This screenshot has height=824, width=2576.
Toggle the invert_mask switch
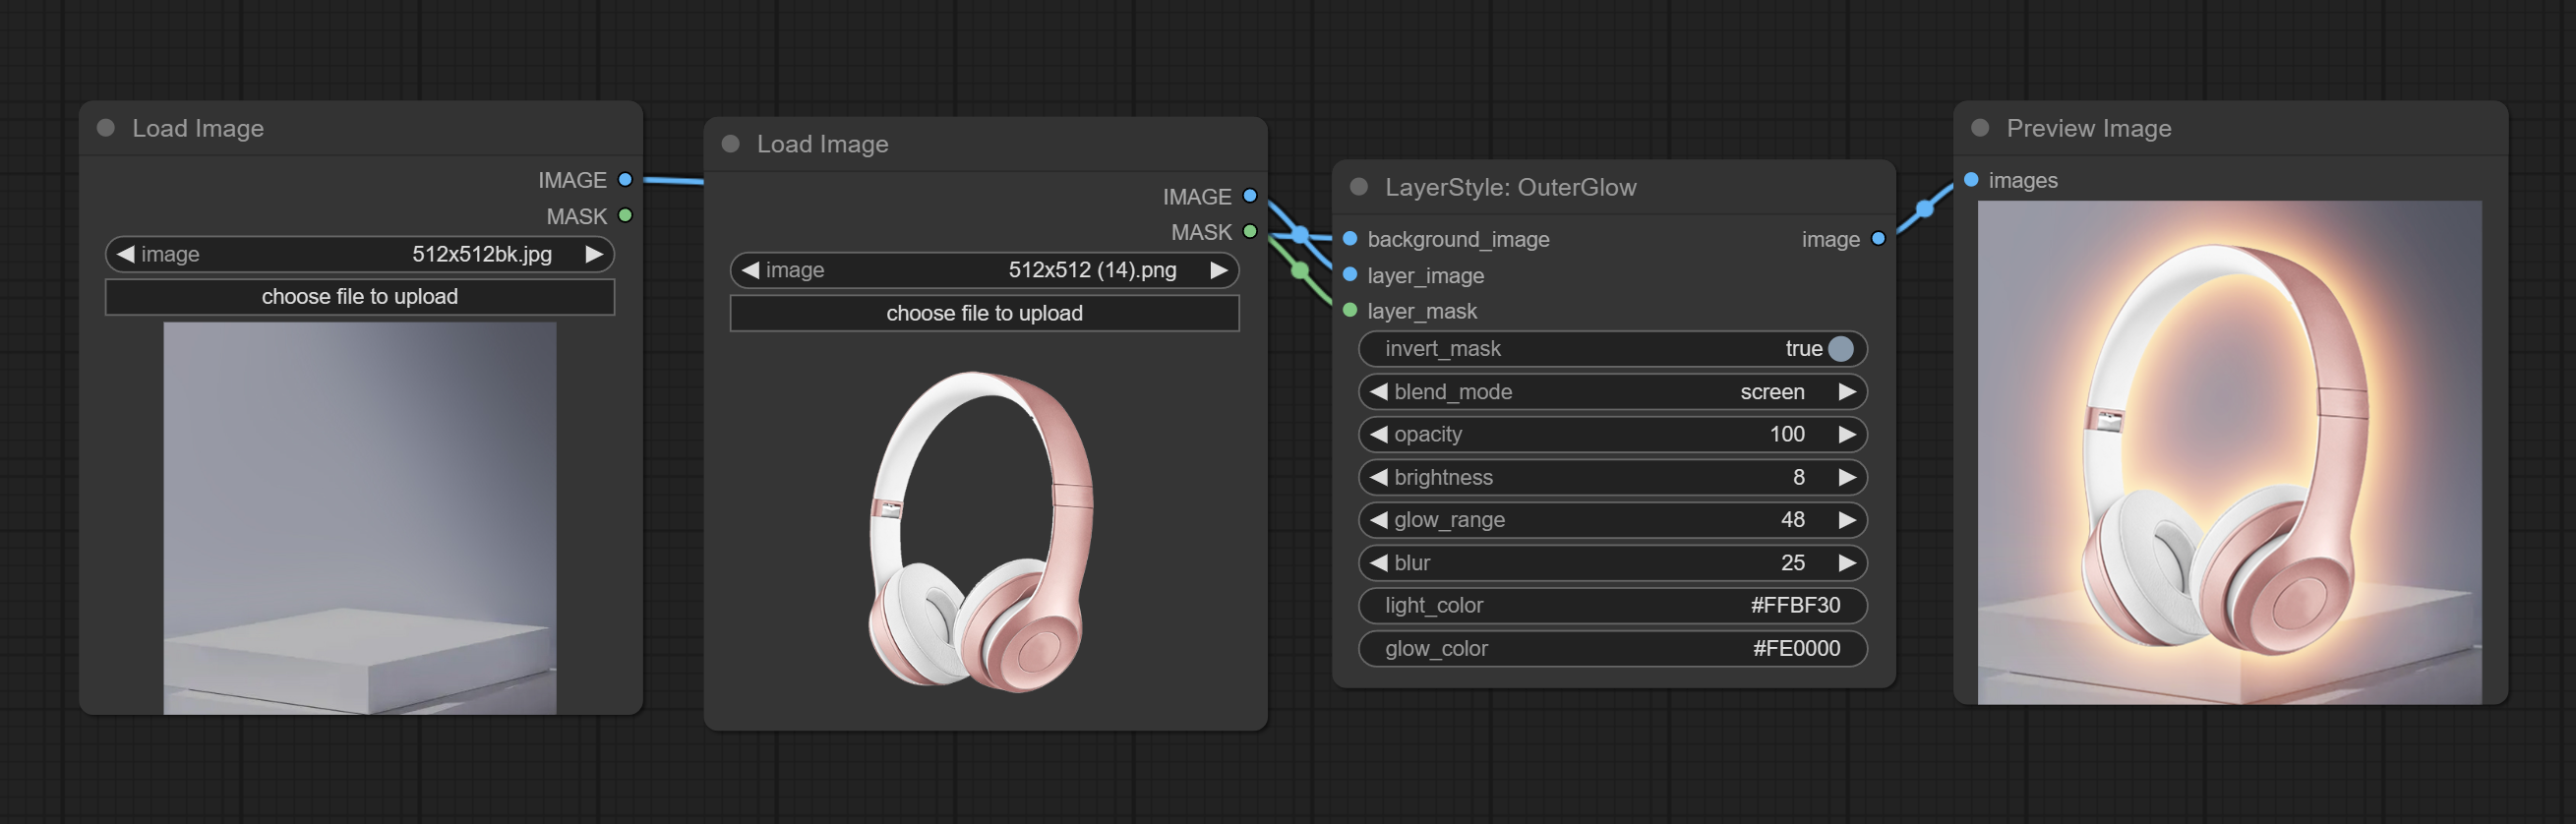(x=1840, y=349)
